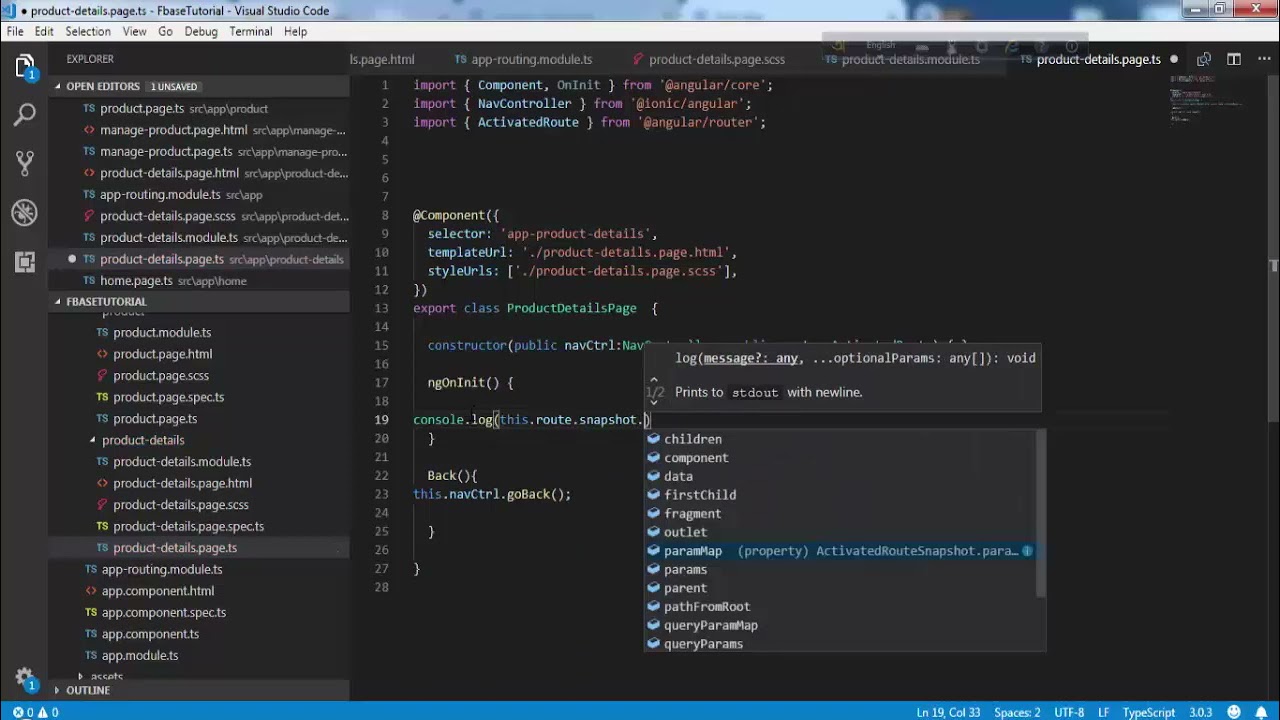Open the Source Control view

(x=25, y=163)
